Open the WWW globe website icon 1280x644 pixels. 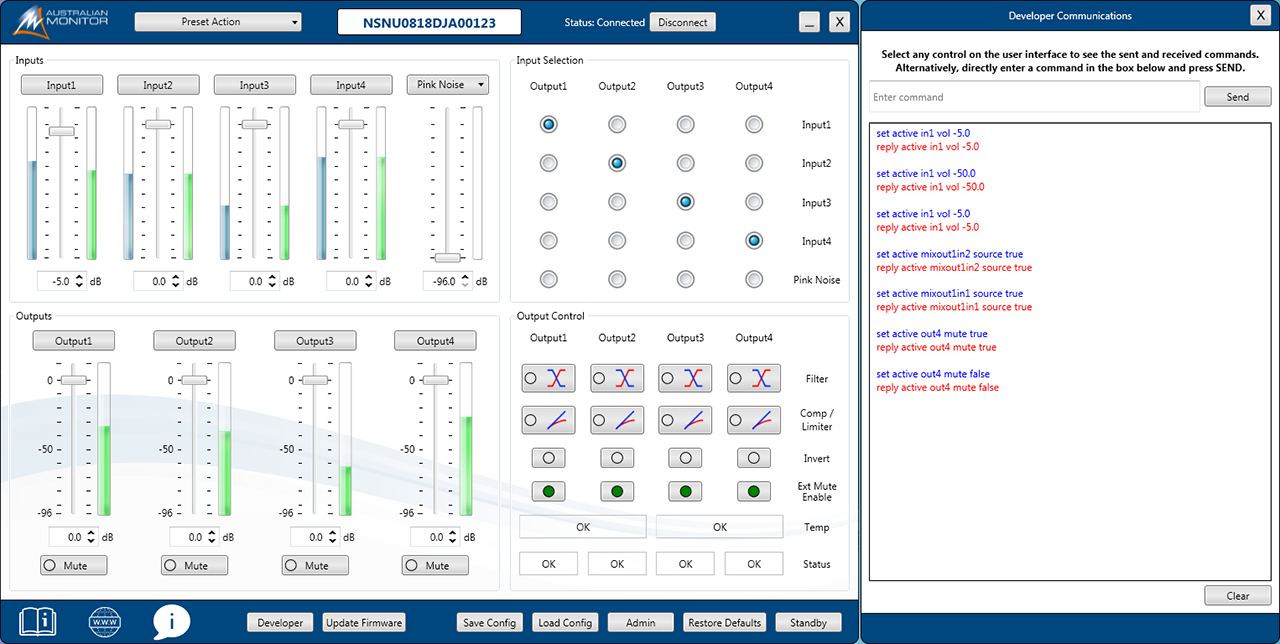coord(104,621)
